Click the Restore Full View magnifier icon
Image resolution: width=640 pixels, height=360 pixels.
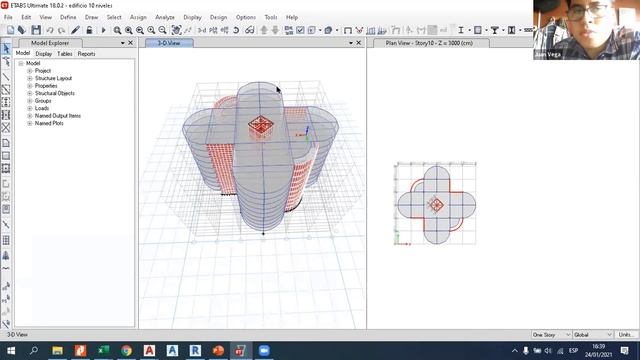(x=129, y=30)
